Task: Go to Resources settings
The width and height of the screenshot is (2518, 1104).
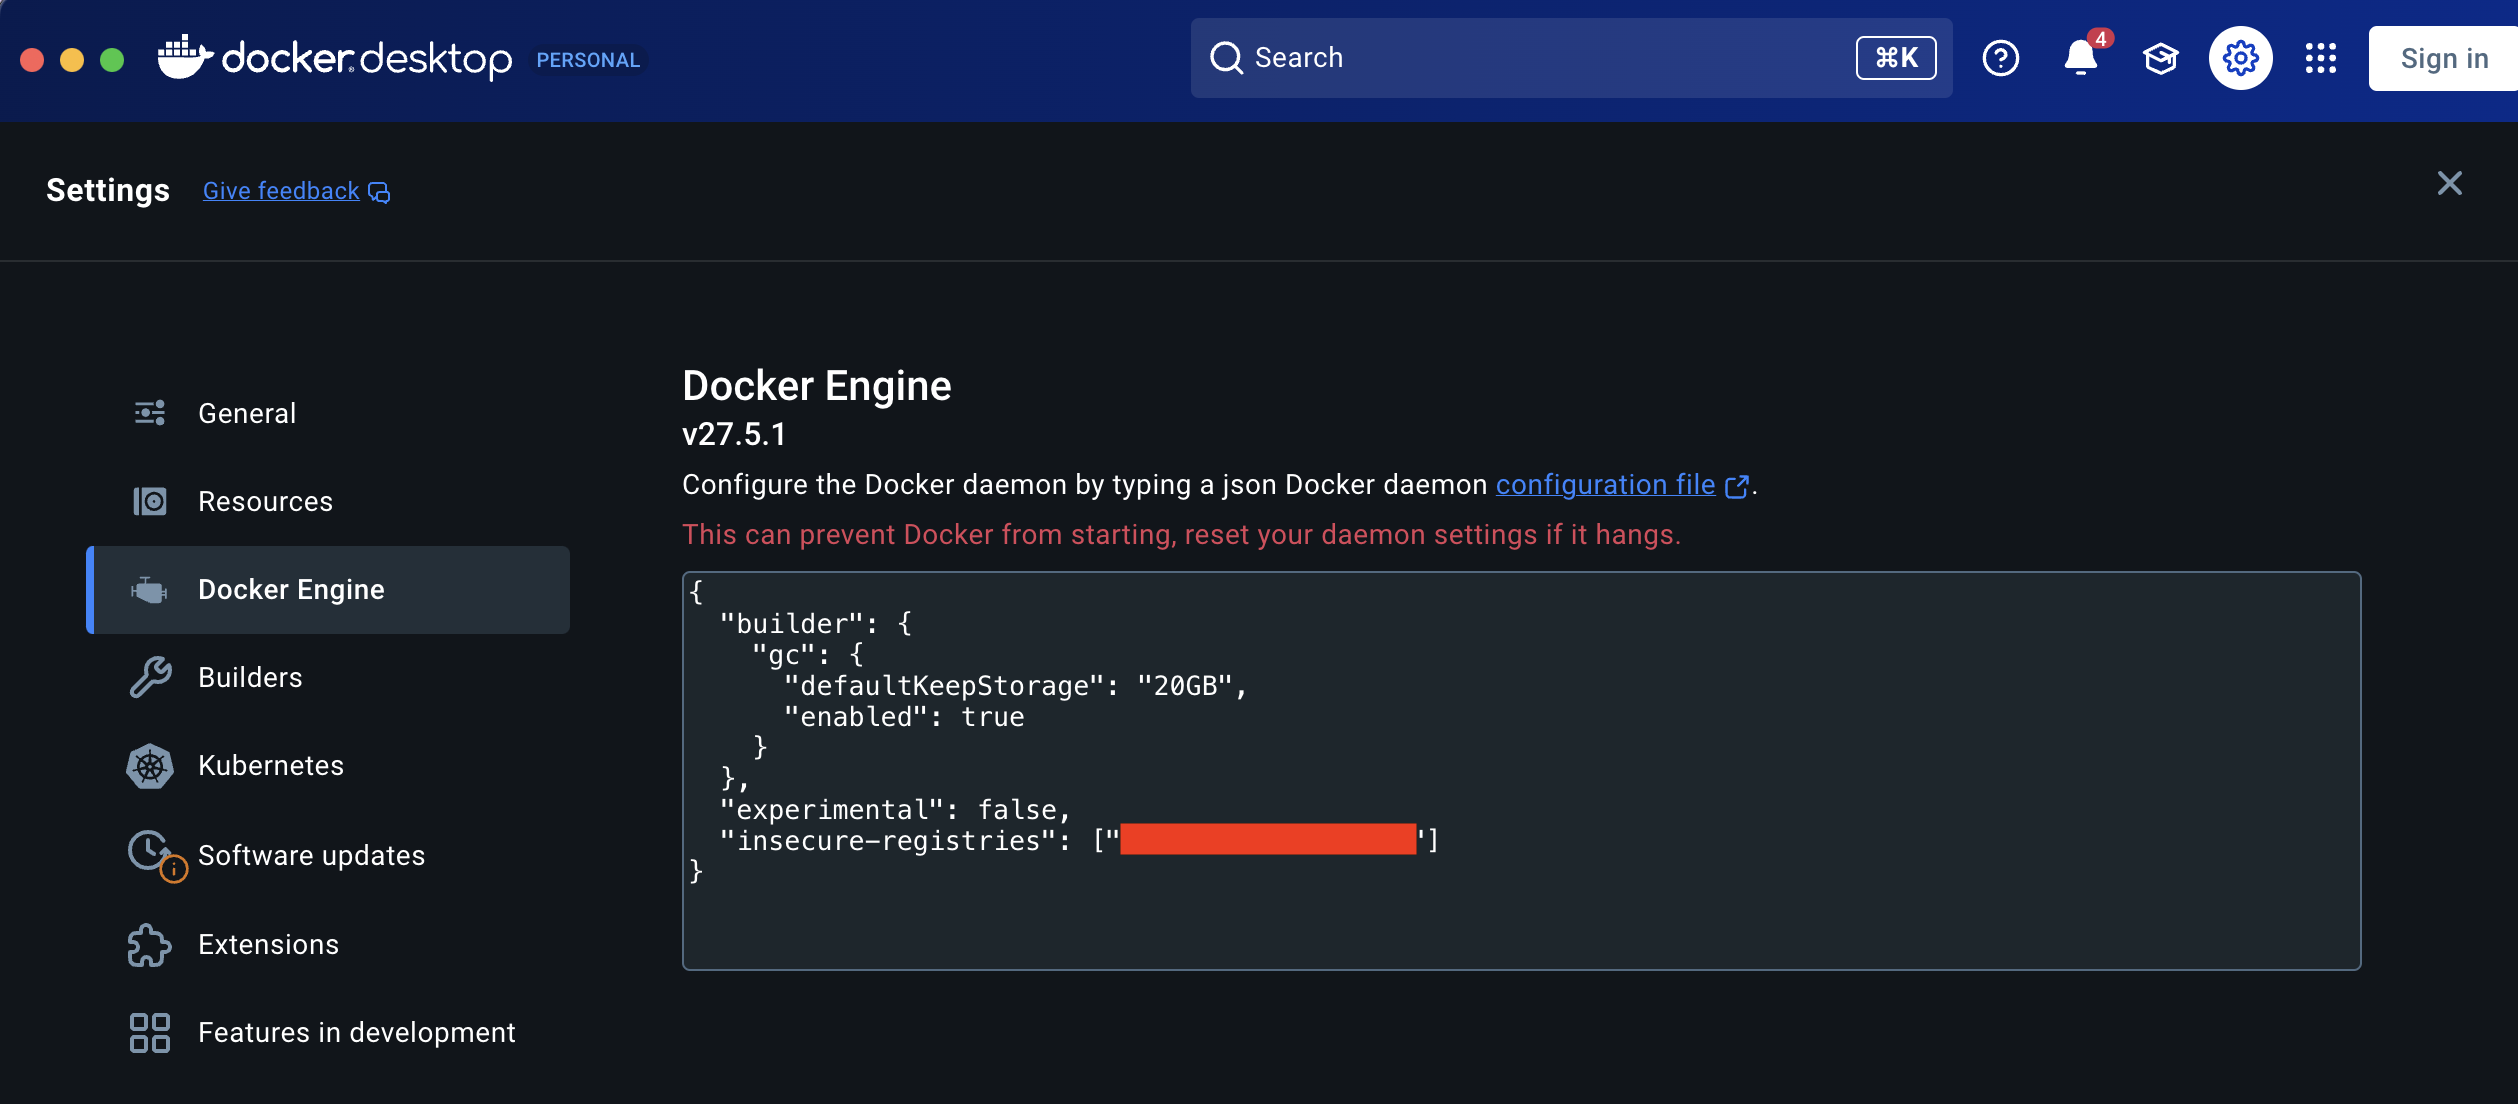Action: [265, 501]
